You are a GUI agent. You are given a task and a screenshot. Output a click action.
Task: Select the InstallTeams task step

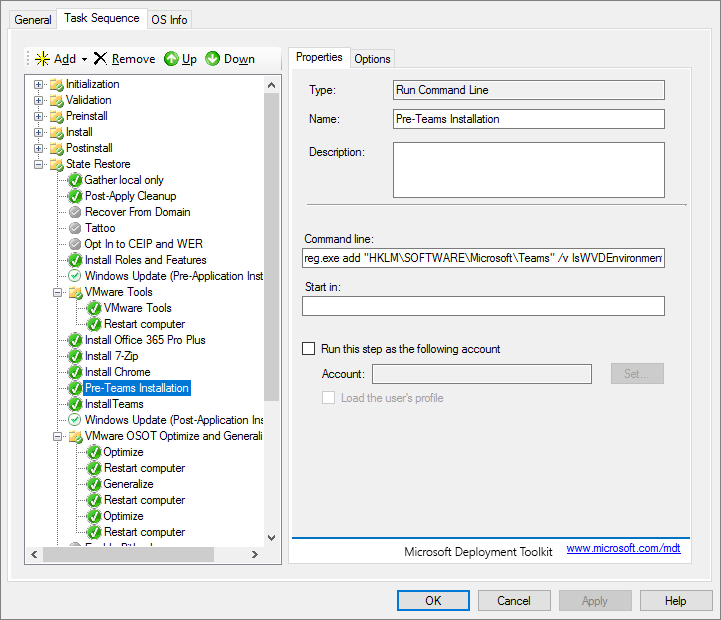coord(114,404)
